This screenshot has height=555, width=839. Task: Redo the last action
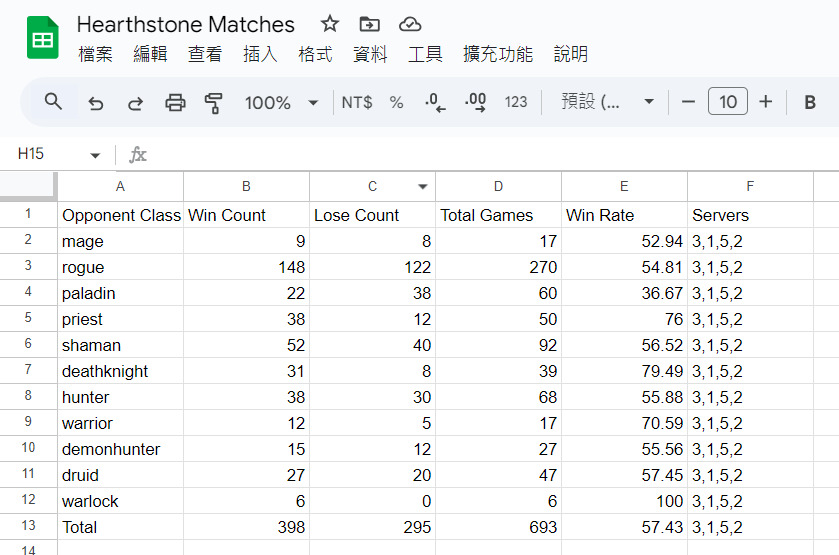[135, 102]
